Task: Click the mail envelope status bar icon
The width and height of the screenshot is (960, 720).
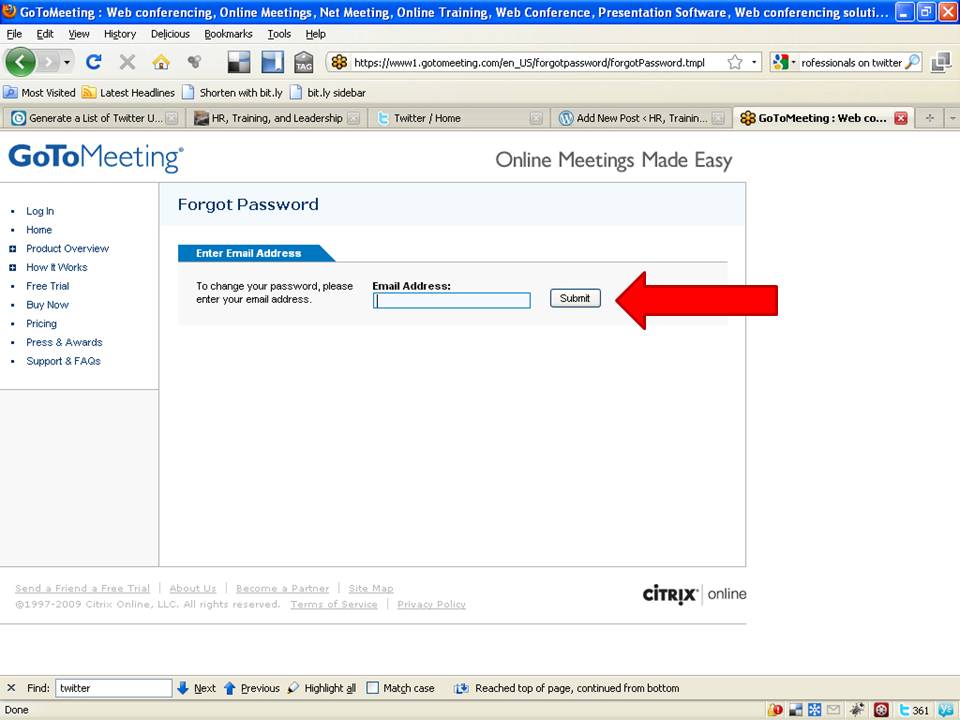Action: tap(833, 710)
